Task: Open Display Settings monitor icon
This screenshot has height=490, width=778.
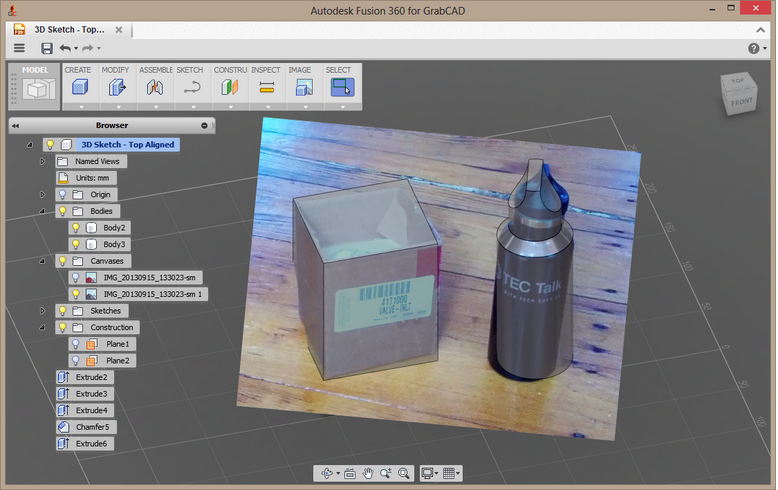Action: coord(427,473)
